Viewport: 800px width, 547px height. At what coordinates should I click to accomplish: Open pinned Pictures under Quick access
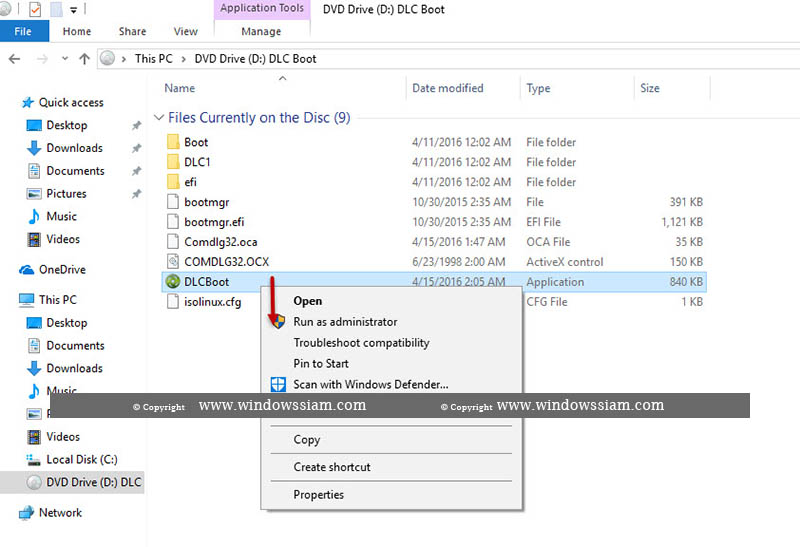point(66,193)
